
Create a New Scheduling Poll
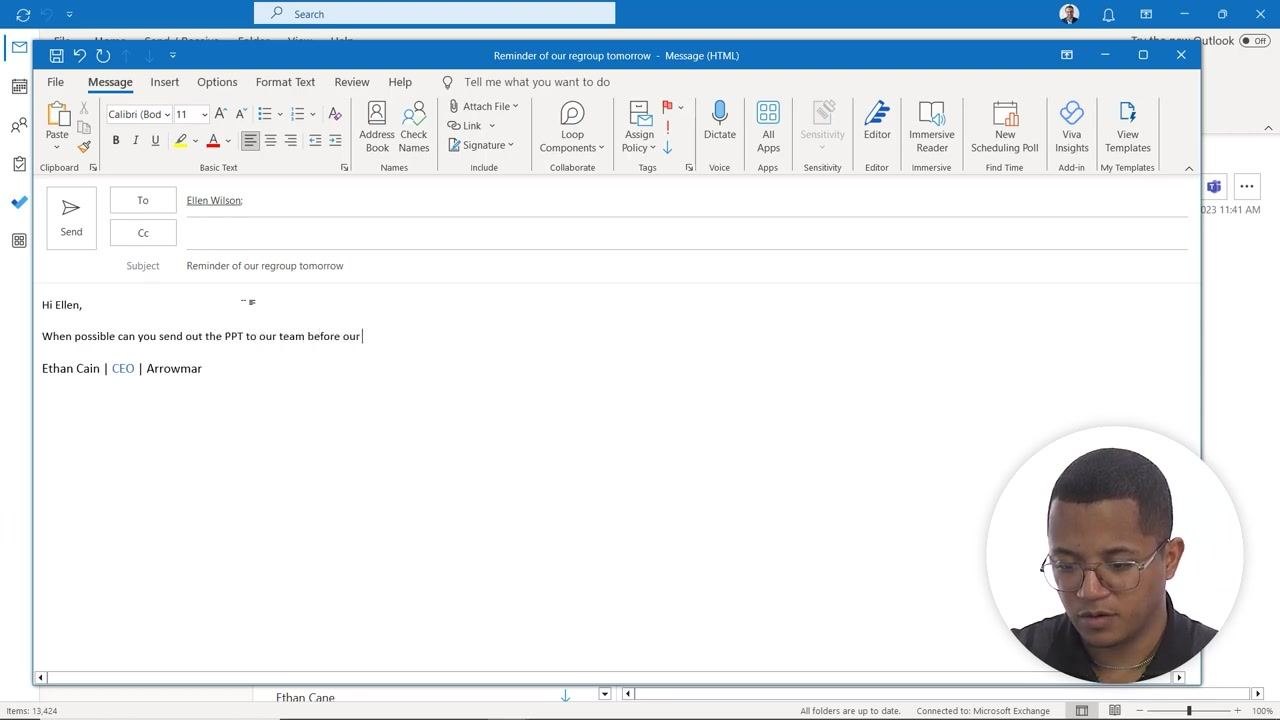pos(1004,127)
